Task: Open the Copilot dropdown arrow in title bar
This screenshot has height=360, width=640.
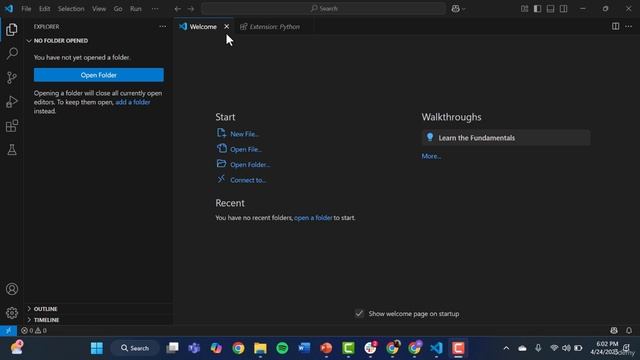Action: pos(464,9)
